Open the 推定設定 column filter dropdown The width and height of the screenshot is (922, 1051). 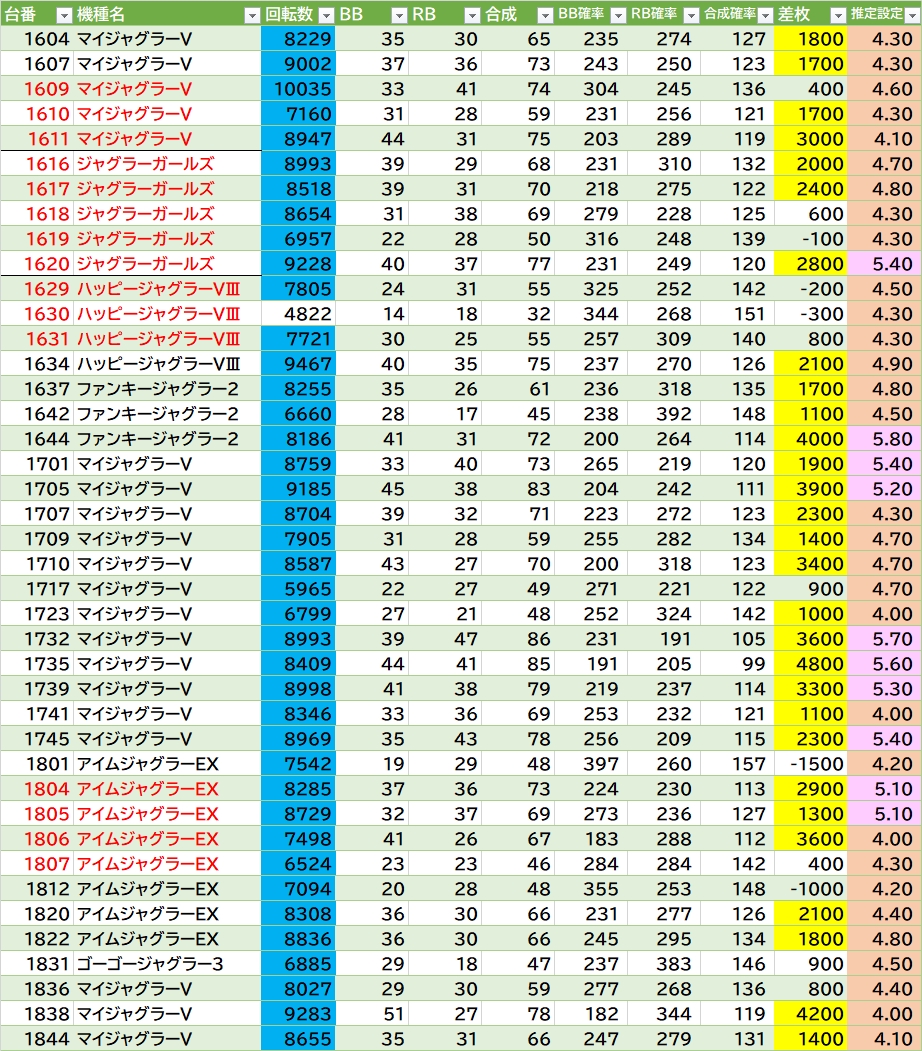pyautogui.click(x=912, y=15)
